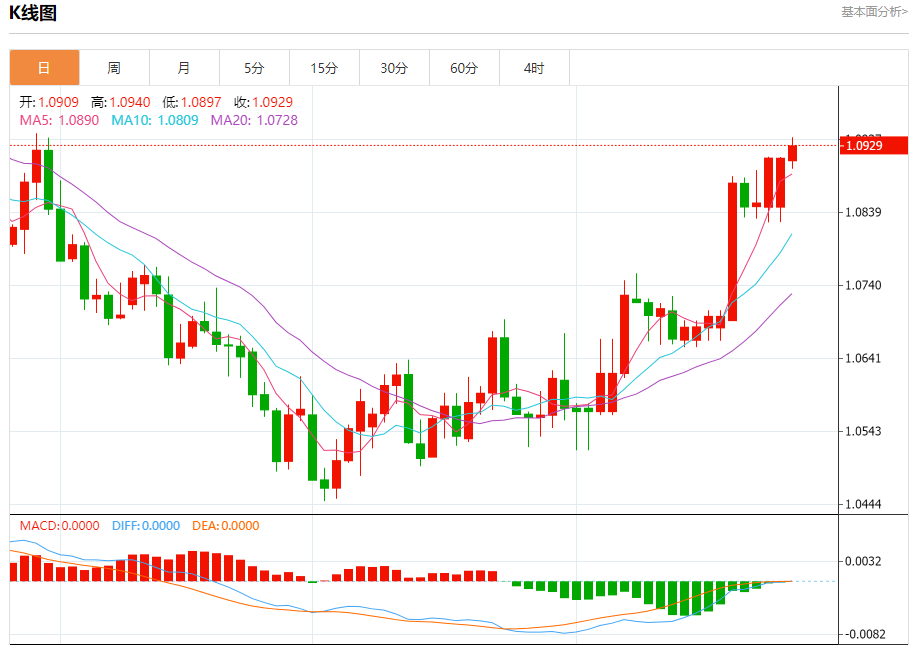Open the 15分 interval tab
912x645 pixels.
(325, 68)
